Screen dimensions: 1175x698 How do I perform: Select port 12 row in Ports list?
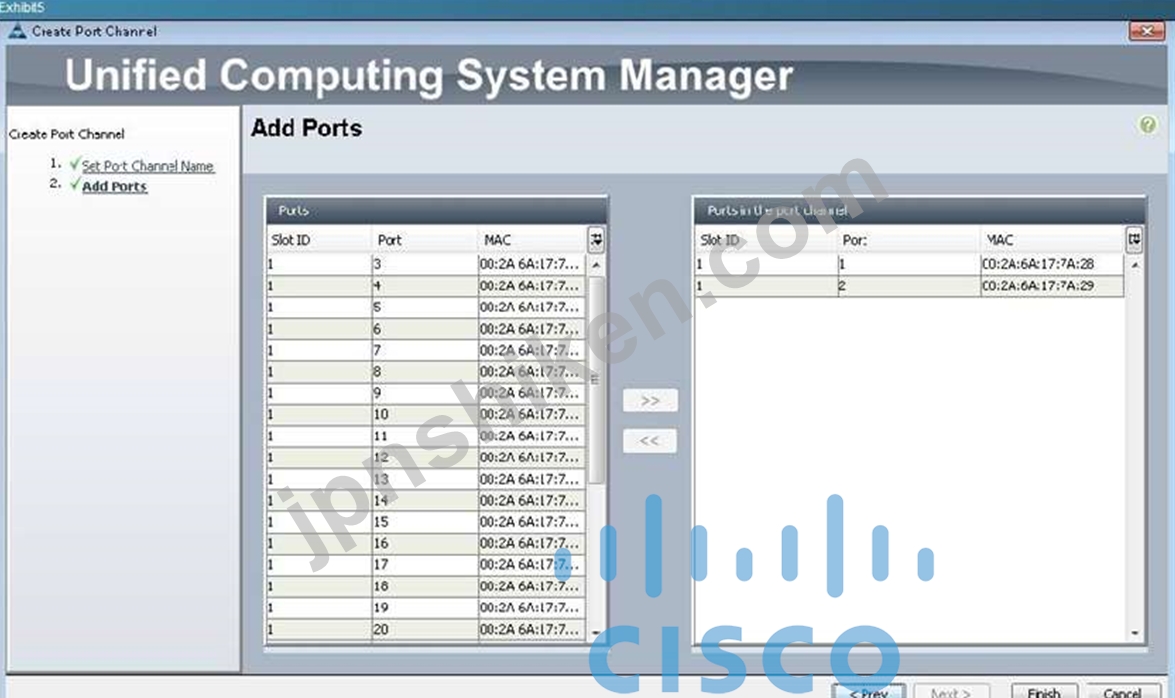(x=426, y=457)
